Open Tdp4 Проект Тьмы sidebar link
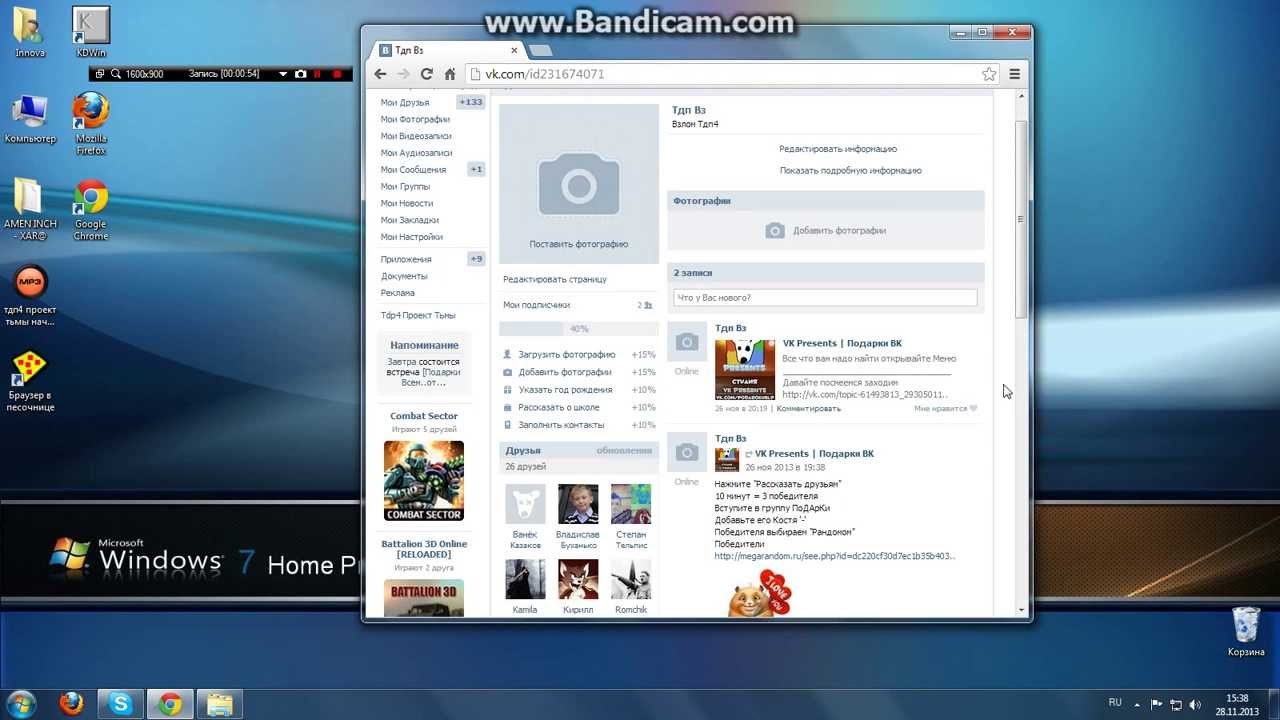This screenshot has width=1280, height=720. (x=418, y=315)
